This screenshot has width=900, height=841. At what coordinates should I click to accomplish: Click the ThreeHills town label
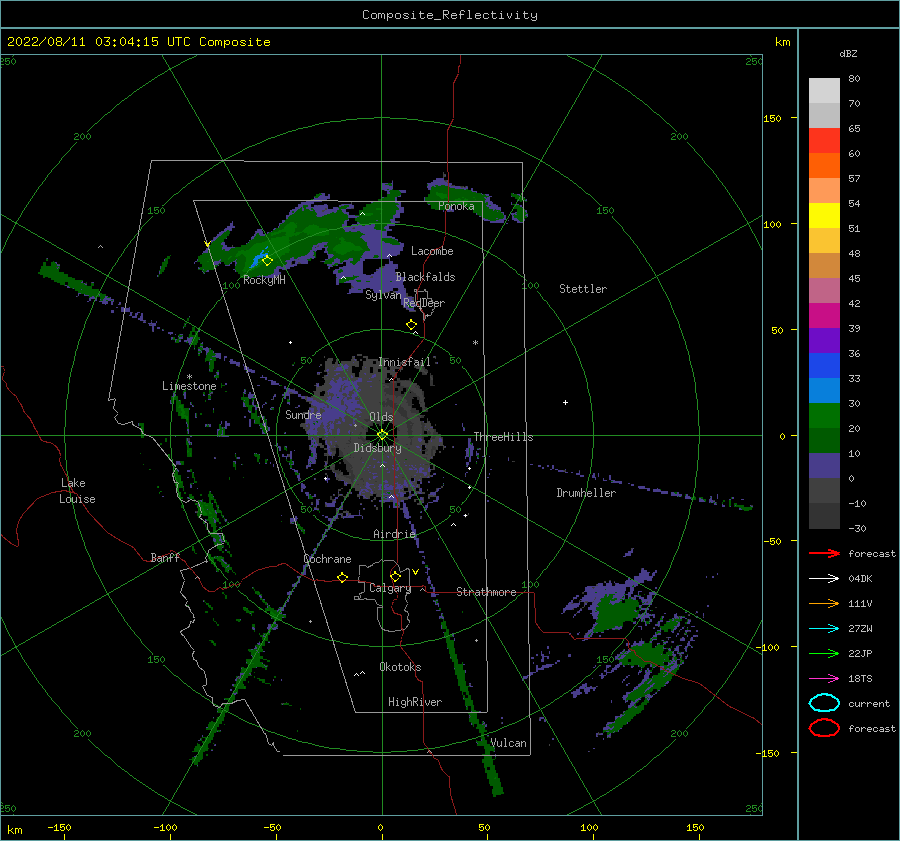click(503, 437)
